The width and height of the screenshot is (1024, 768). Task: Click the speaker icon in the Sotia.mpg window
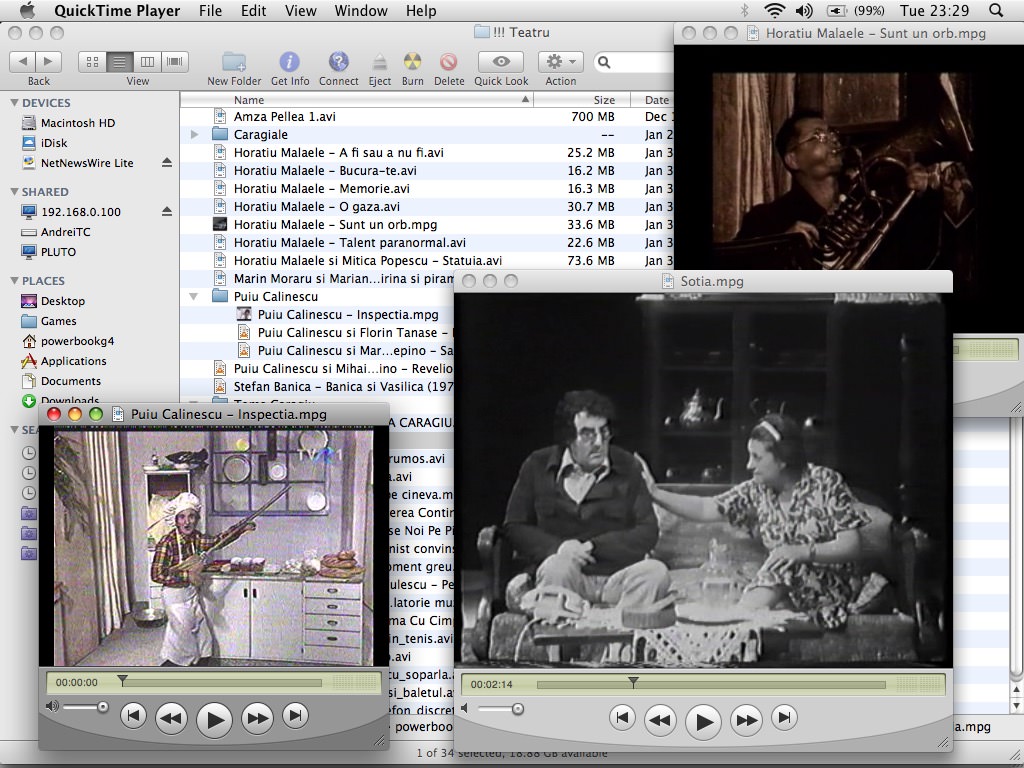point(465,708)
